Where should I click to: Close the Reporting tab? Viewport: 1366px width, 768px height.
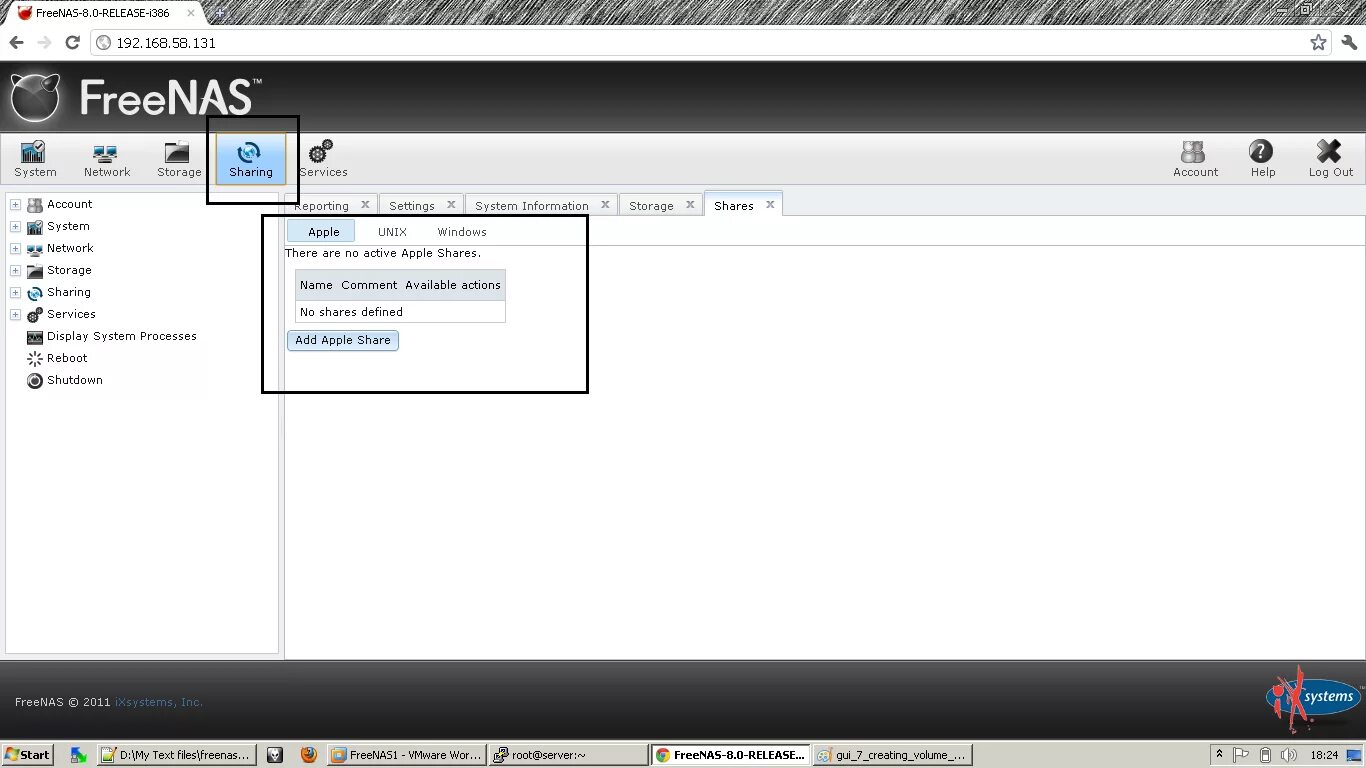coord(365,204)
